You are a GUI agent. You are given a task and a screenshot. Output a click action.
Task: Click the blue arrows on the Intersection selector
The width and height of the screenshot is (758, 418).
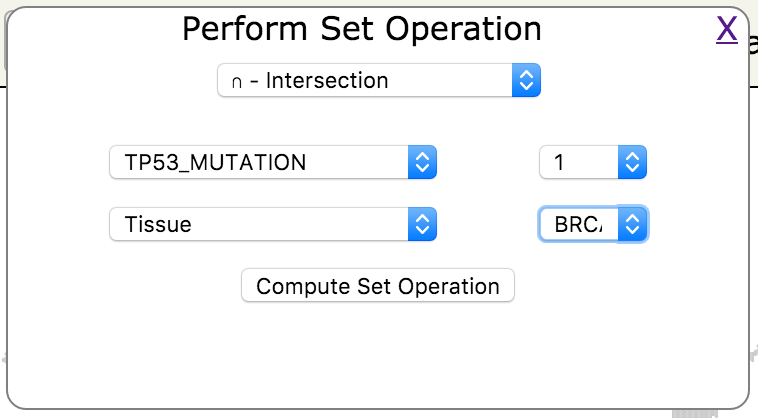pos(526,80)
